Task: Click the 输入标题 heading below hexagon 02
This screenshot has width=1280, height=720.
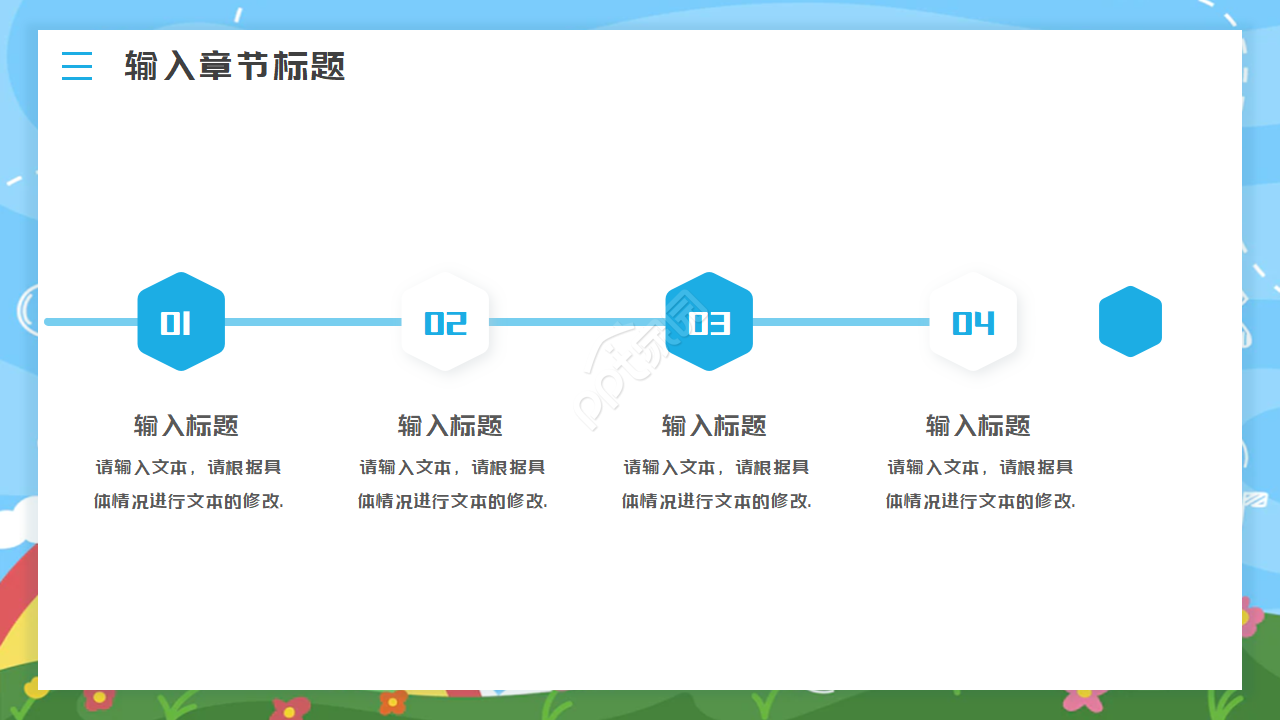Action: (x=451, y=426)
